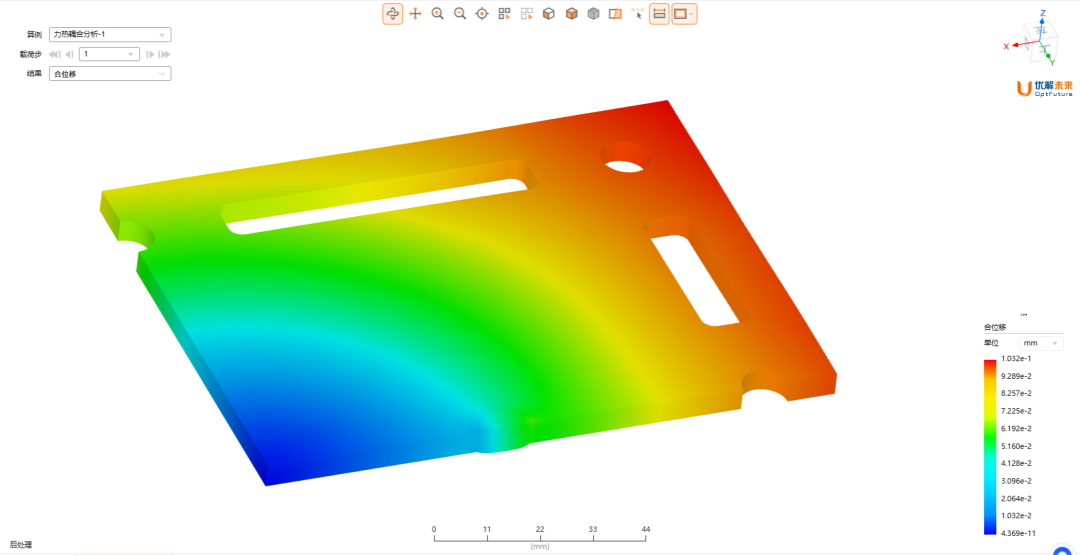Open the section clipping plane tool
1080x555 pixels.
(616, 14)
